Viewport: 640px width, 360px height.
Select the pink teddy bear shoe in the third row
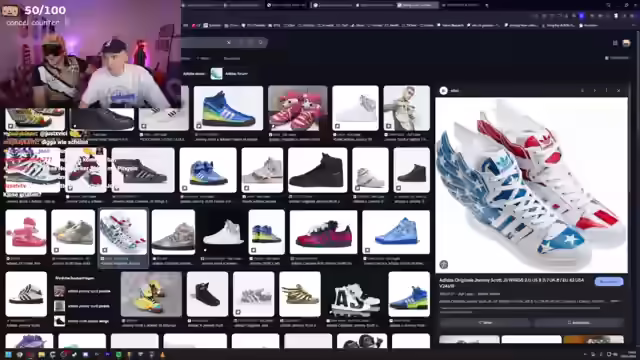point(26,232)
